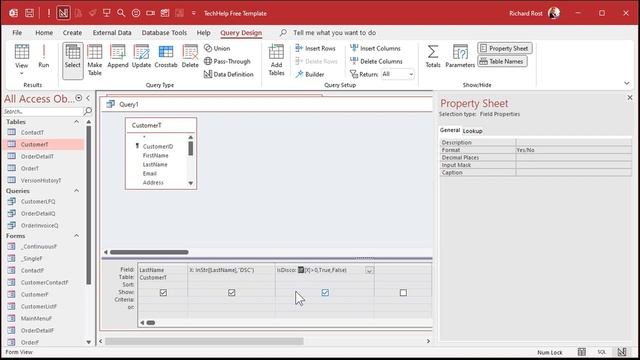Uncheck Show for the X InStr column
This screenshot has height=360, width=640.
(x=231, y=293)
